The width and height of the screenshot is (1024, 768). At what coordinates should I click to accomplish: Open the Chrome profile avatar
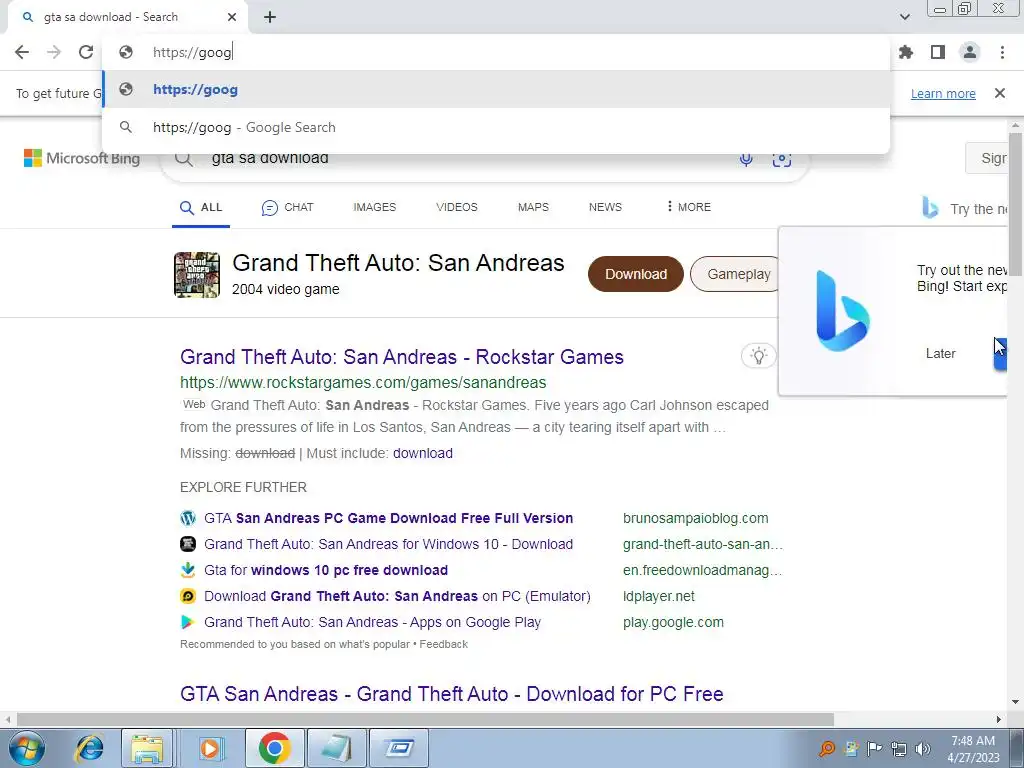tap(970, 52)
